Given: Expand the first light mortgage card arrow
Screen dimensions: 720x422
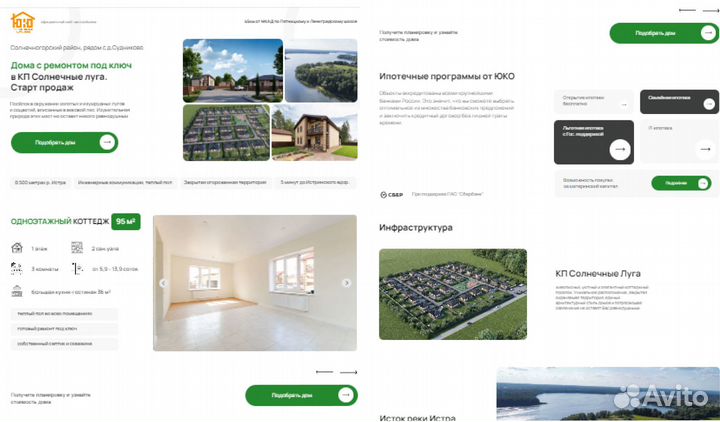Looking at the screenshot, I should click(x=624, y=105).
